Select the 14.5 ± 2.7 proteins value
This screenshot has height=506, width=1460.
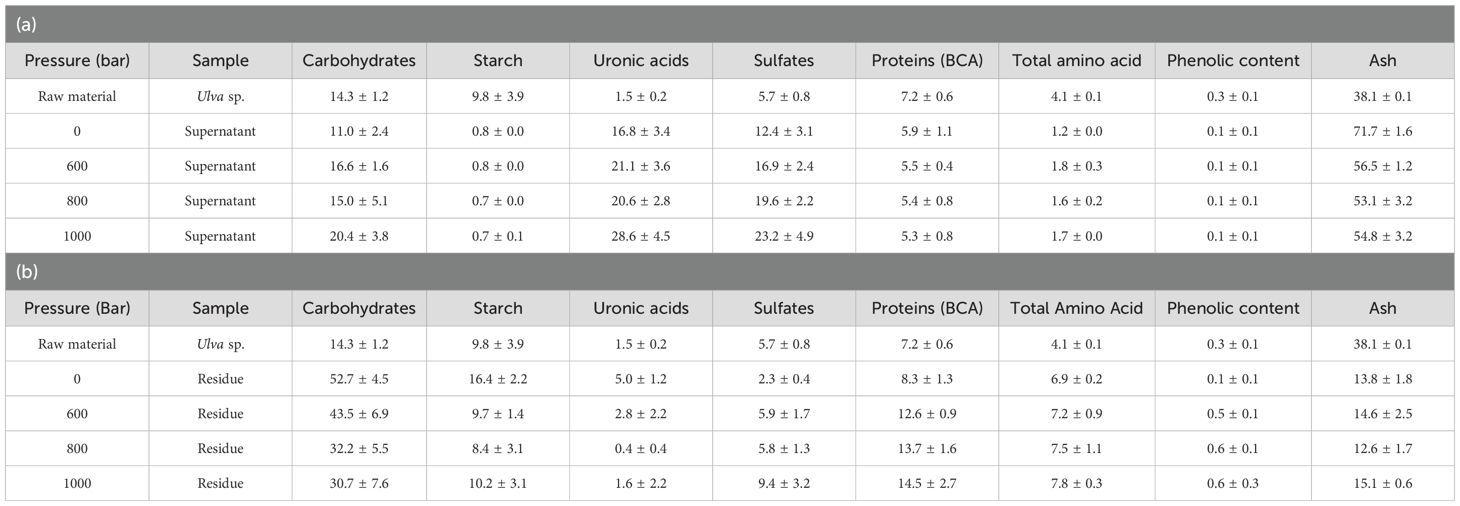click(926, 483)
